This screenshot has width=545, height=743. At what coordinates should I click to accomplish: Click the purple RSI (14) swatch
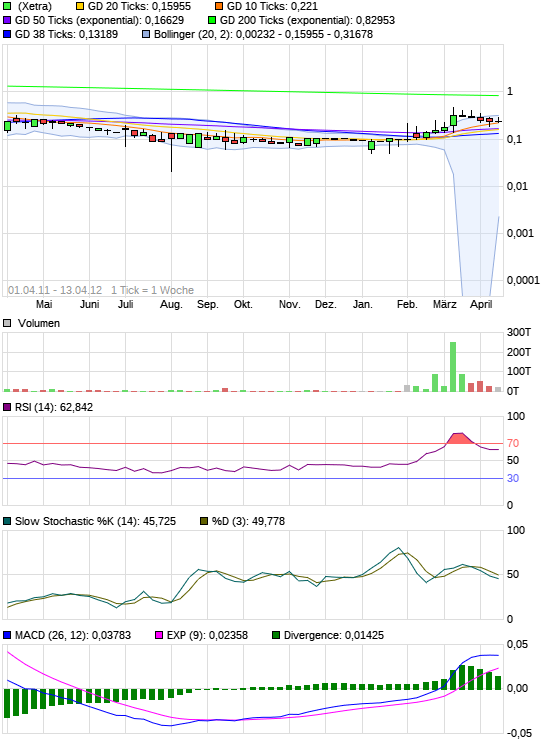click(7, 408)
